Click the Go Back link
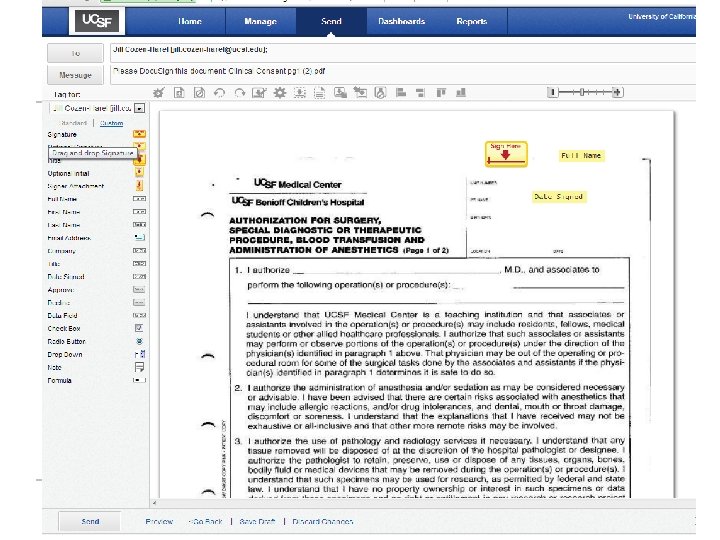Viewport: 720px width, 540px height. coord(206,522)
